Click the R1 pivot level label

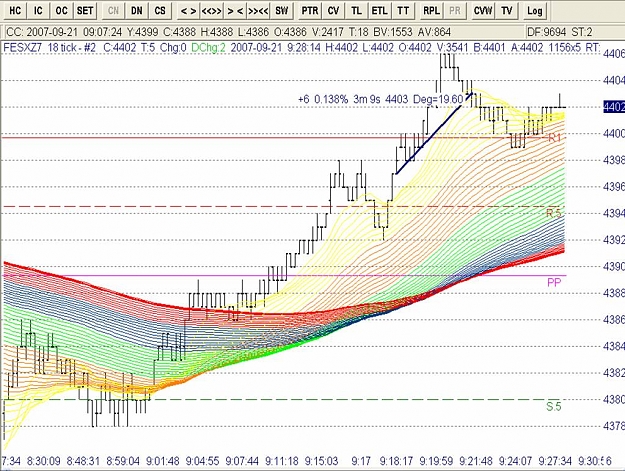click(x=555, y=138)
